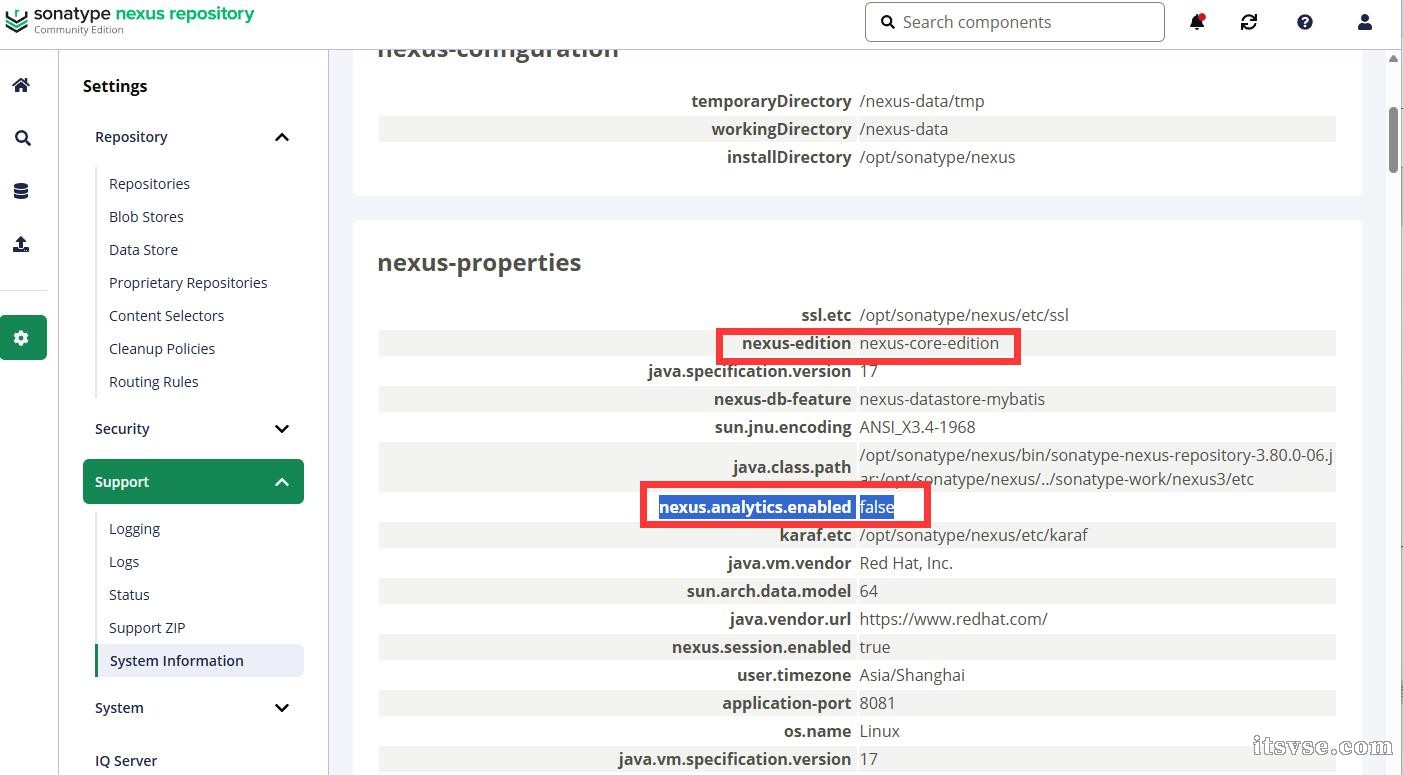Click the nexus-edition value nexus-core-edition
Screen dimensions: 1403x775
click(929, 343)
